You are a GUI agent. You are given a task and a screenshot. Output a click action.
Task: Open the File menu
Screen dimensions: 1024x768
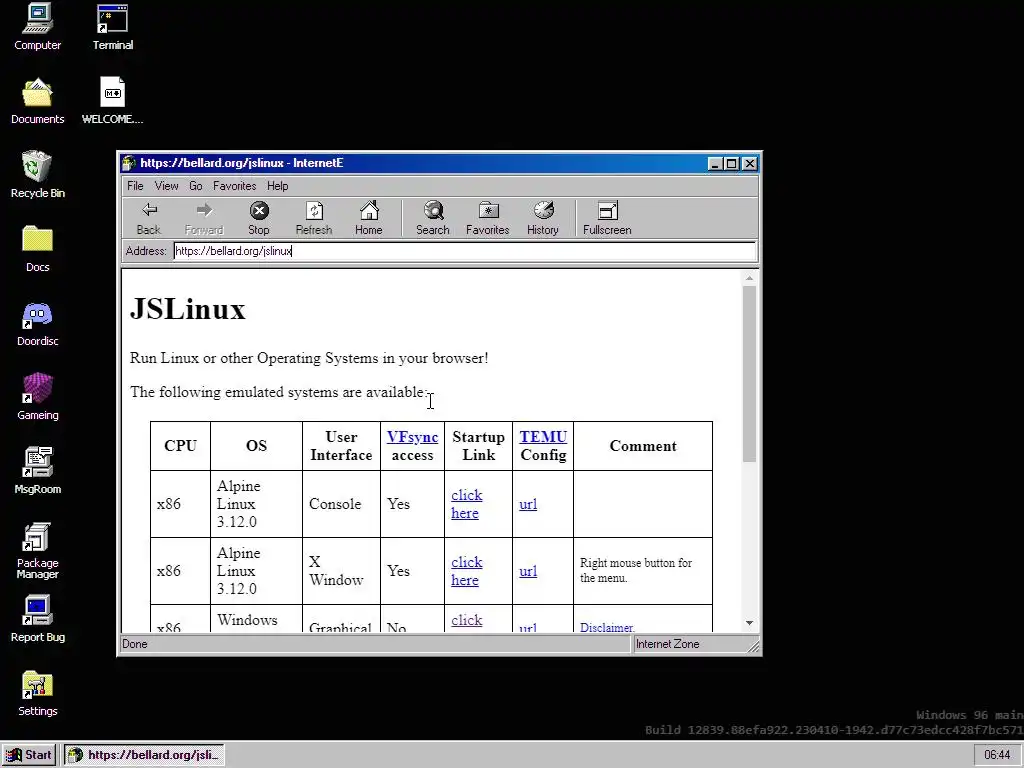point(135,185)
